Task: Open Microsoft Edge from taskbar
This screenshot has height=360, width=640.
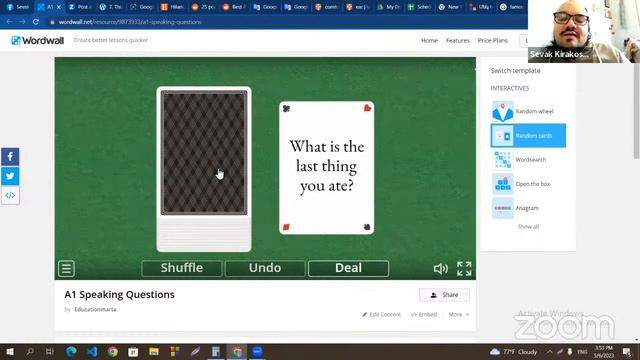Action: coord(71,351)
